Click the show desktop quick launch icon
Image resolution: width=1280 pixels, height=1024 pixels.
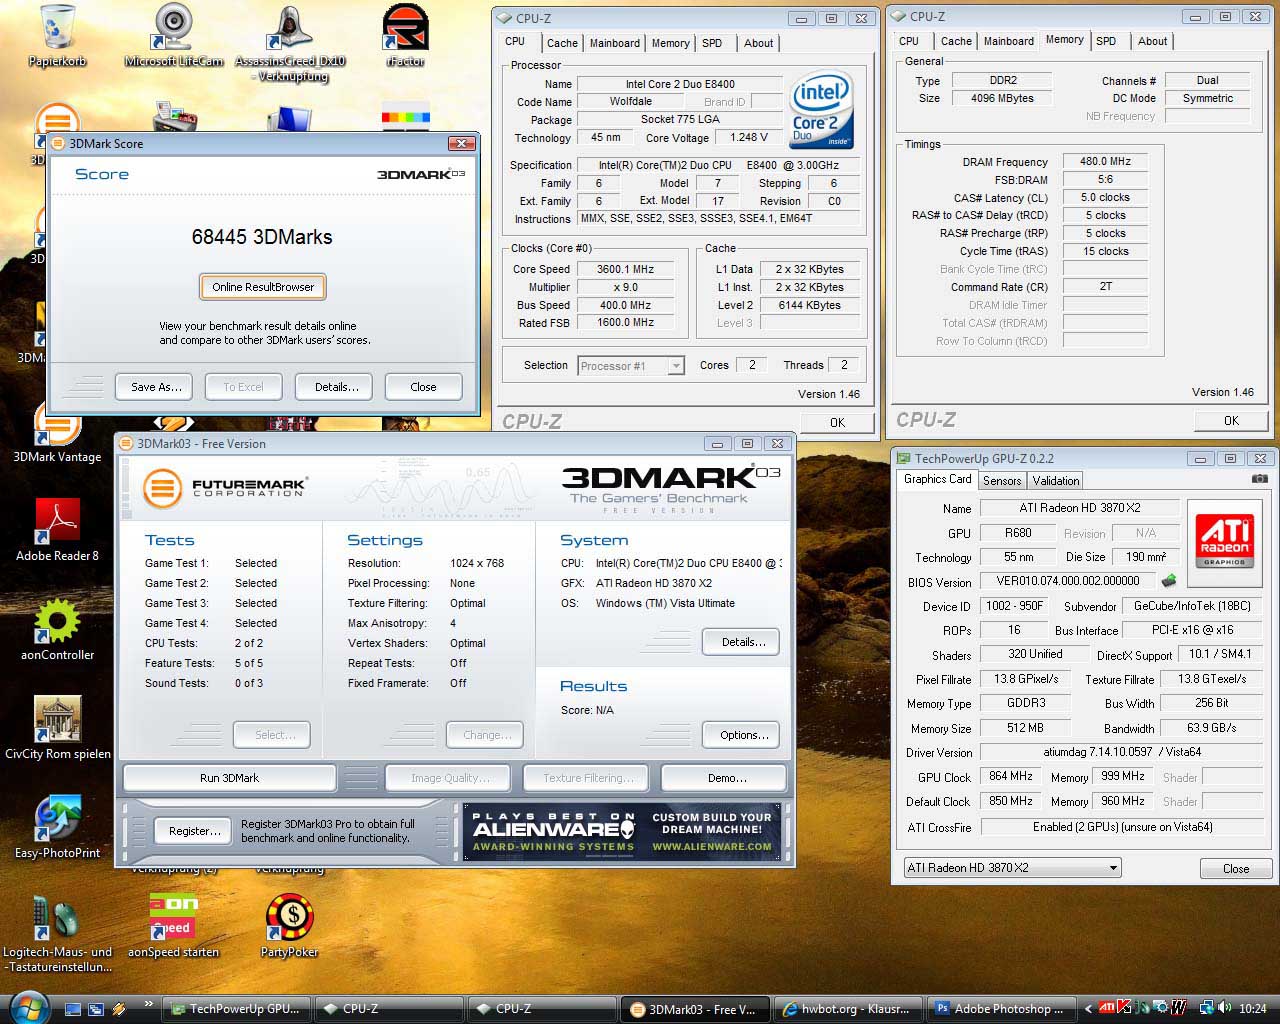coord(72,1009)
